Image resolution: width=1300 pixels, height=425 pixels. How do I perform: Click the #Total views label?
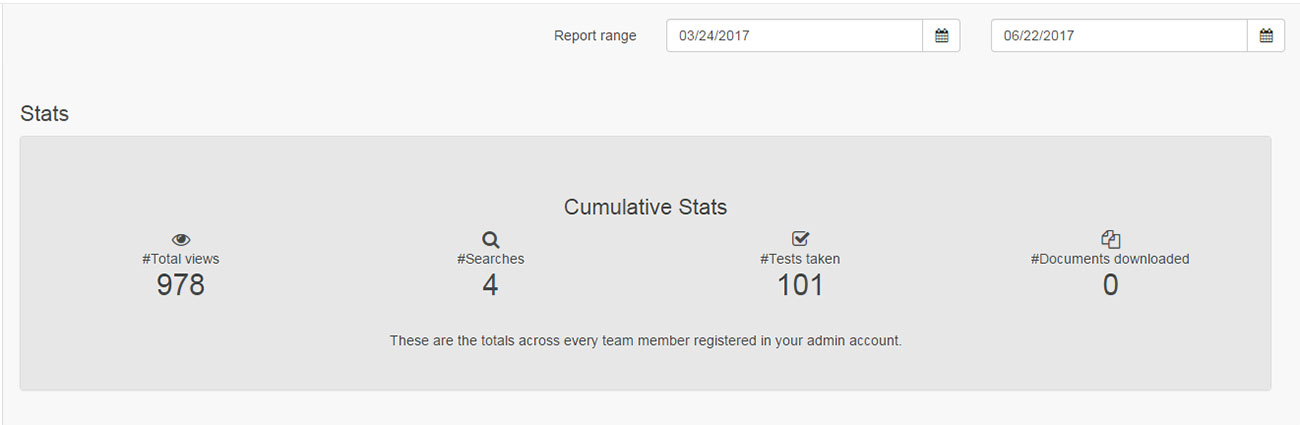click(181, 259)
